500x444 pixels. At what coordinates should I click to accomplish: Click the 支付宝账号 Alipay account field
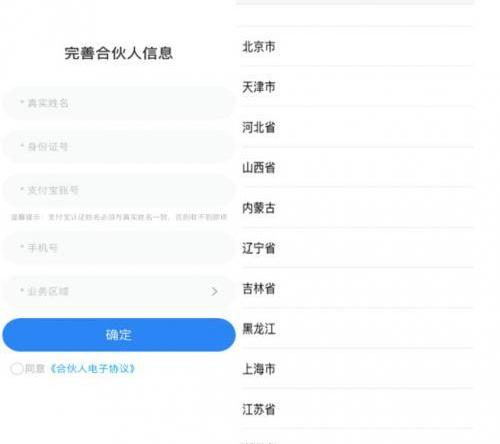(119, 190)
